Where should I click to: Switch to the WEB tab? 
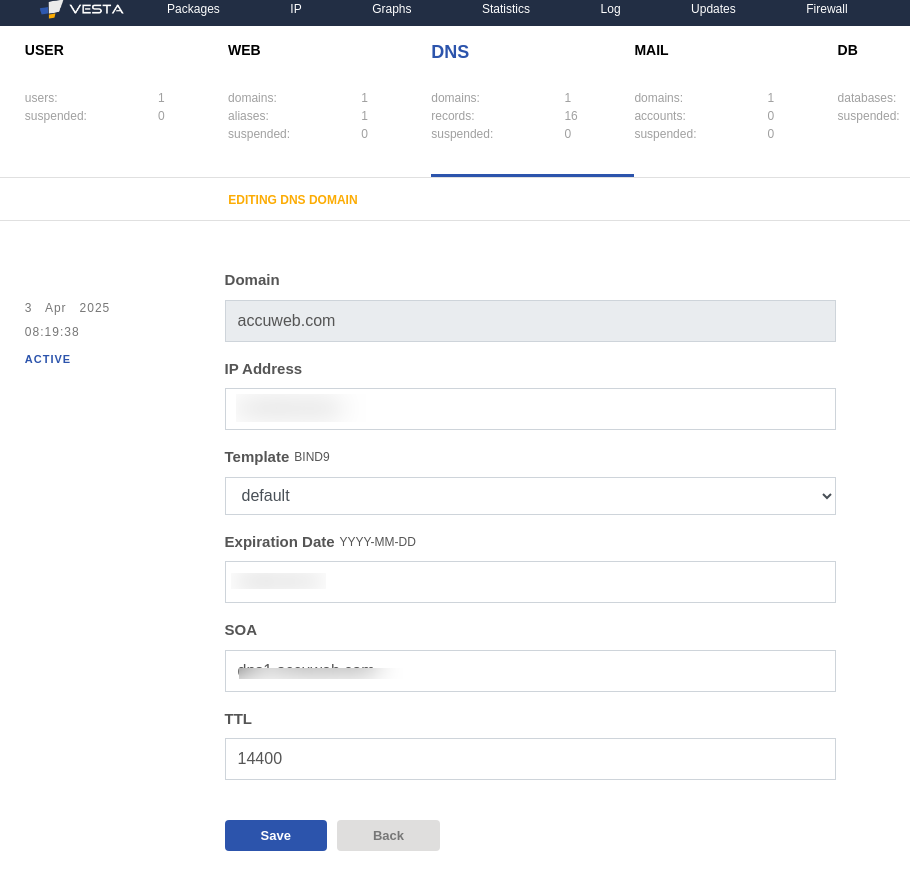[244, 50]
